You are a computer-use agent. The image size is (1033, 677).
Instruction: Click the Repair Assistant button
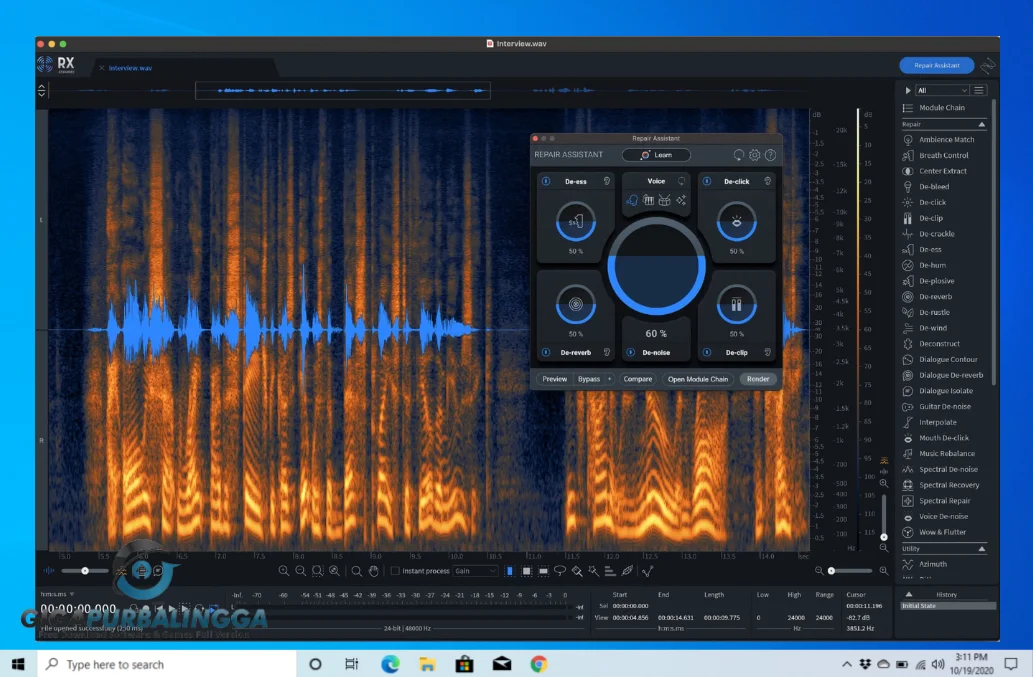coord(937,65)
